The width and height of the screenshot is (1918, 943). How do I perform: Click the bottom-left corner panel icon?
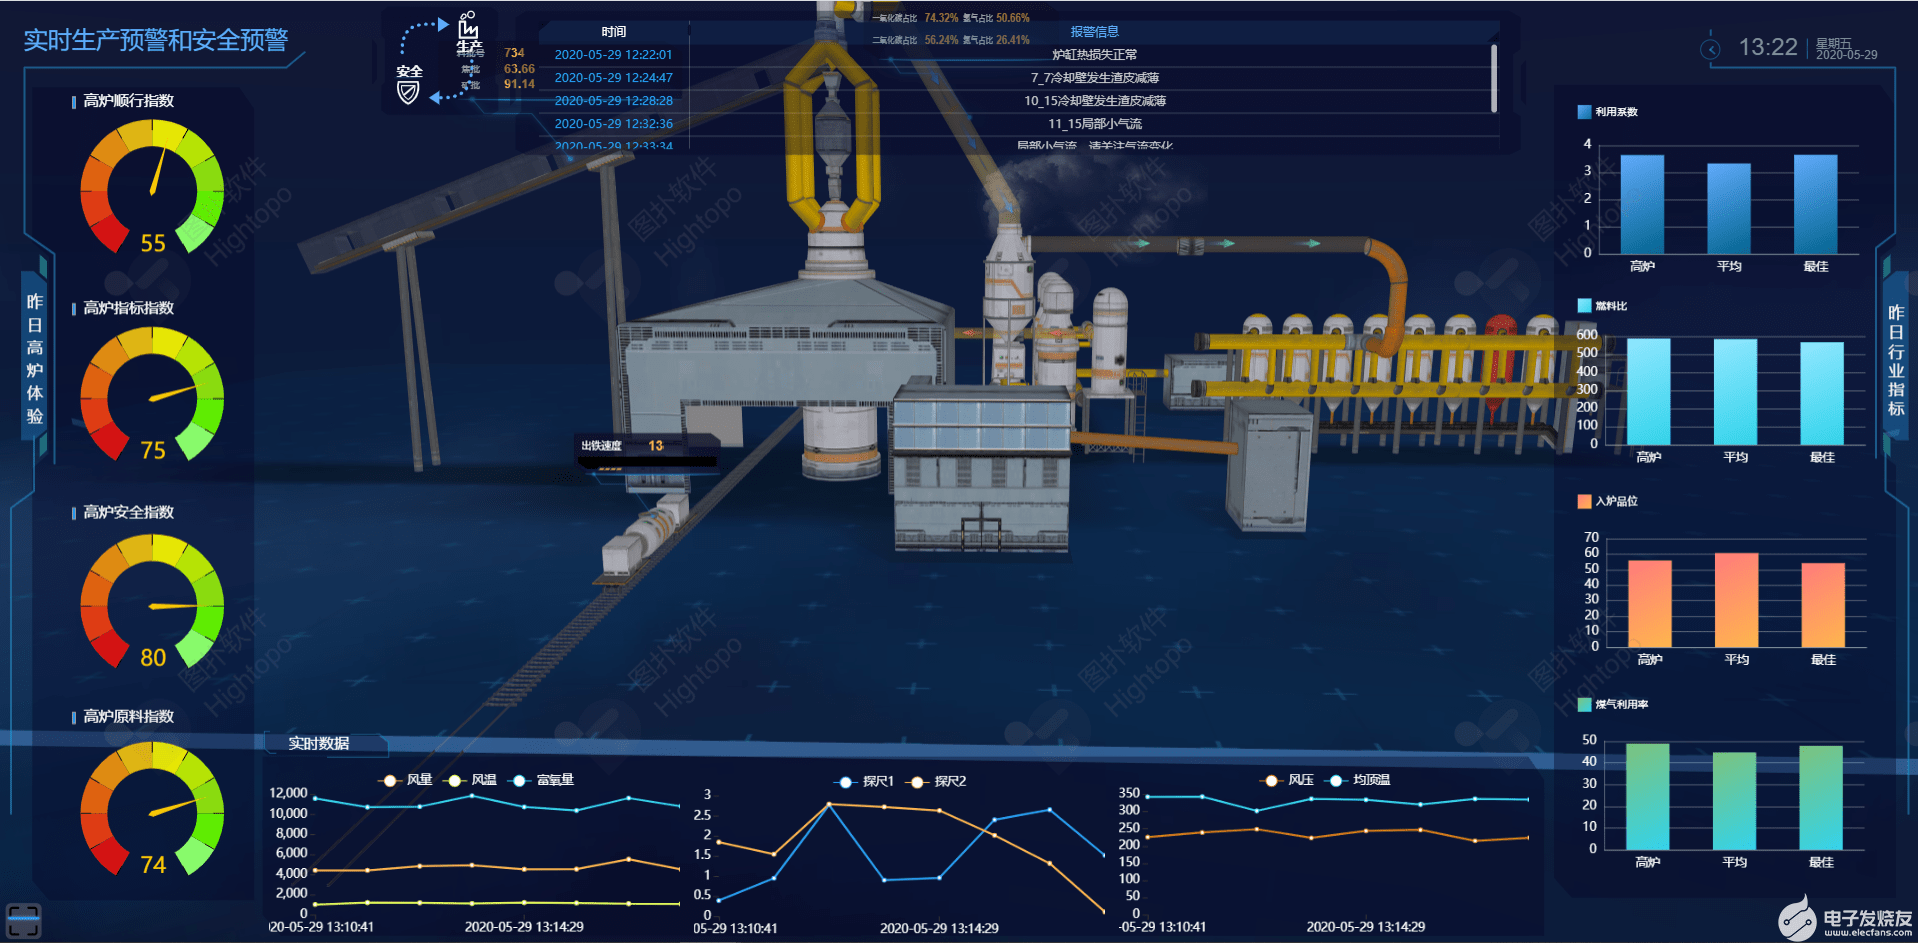pyautogui.click(x=23, y=920)
